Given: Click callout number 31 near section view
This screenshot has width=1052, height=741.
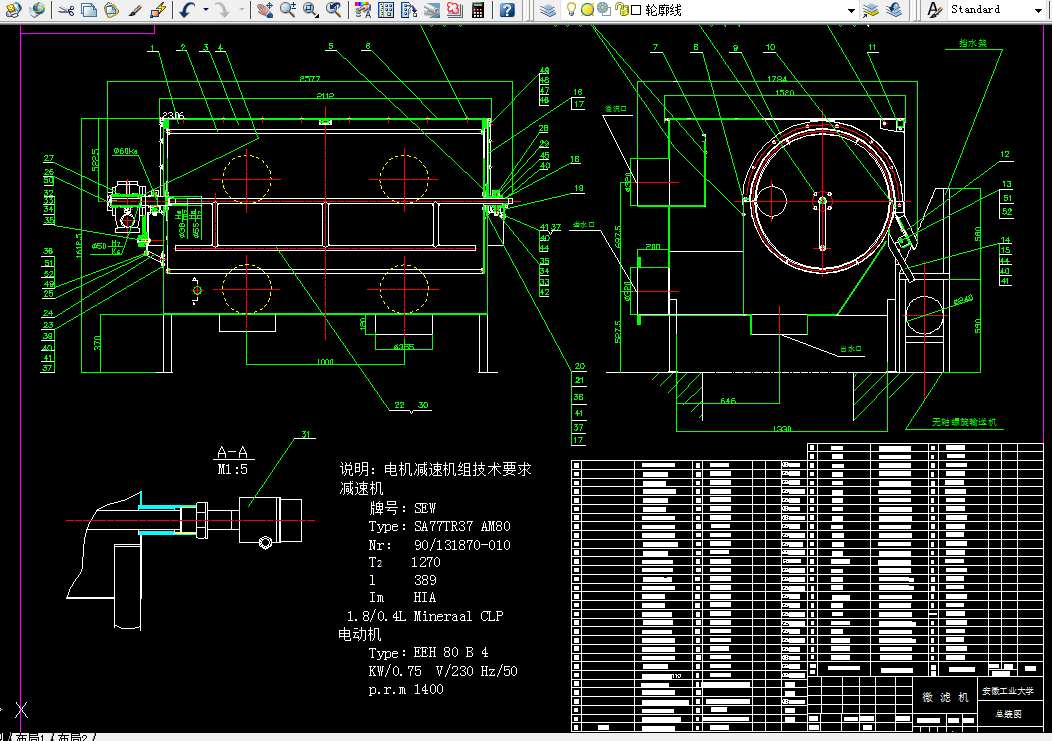Looking at the screenshot, I should (x=306, y=434).
